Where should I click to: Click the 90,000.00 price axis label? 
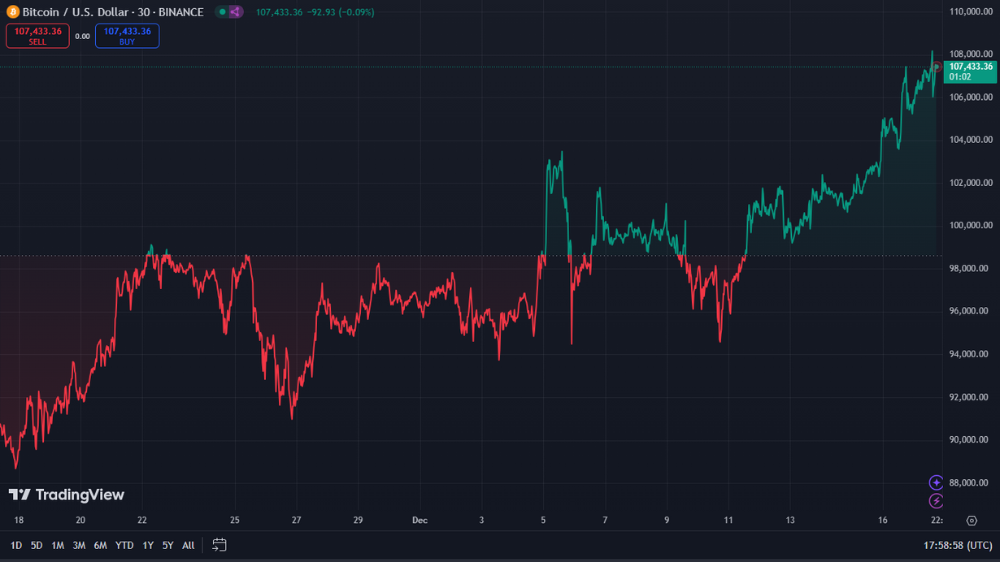coord(971,440)
